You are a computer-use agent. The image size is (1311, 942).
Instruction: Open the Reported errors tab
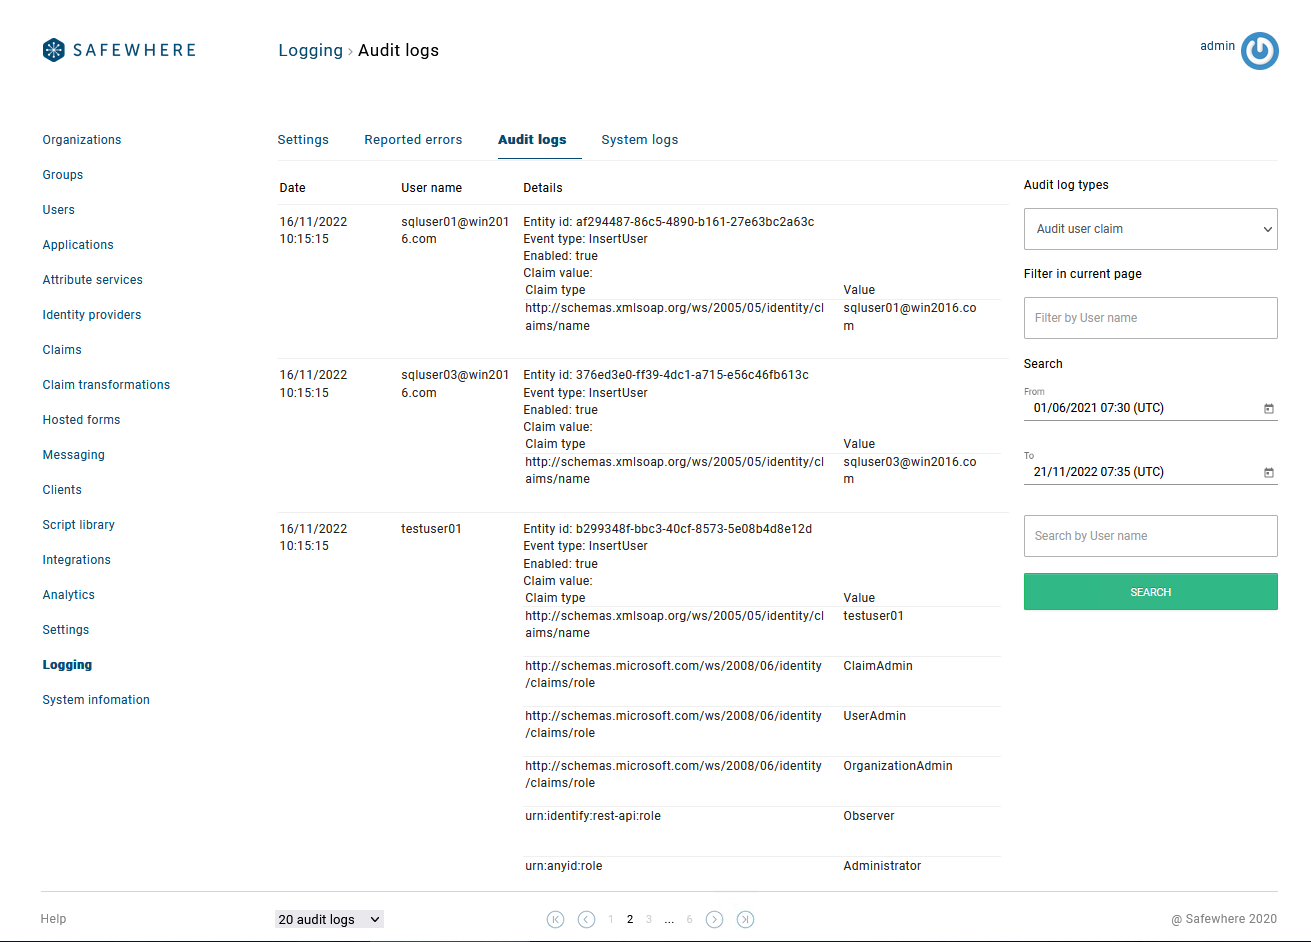tap(413, 140)
